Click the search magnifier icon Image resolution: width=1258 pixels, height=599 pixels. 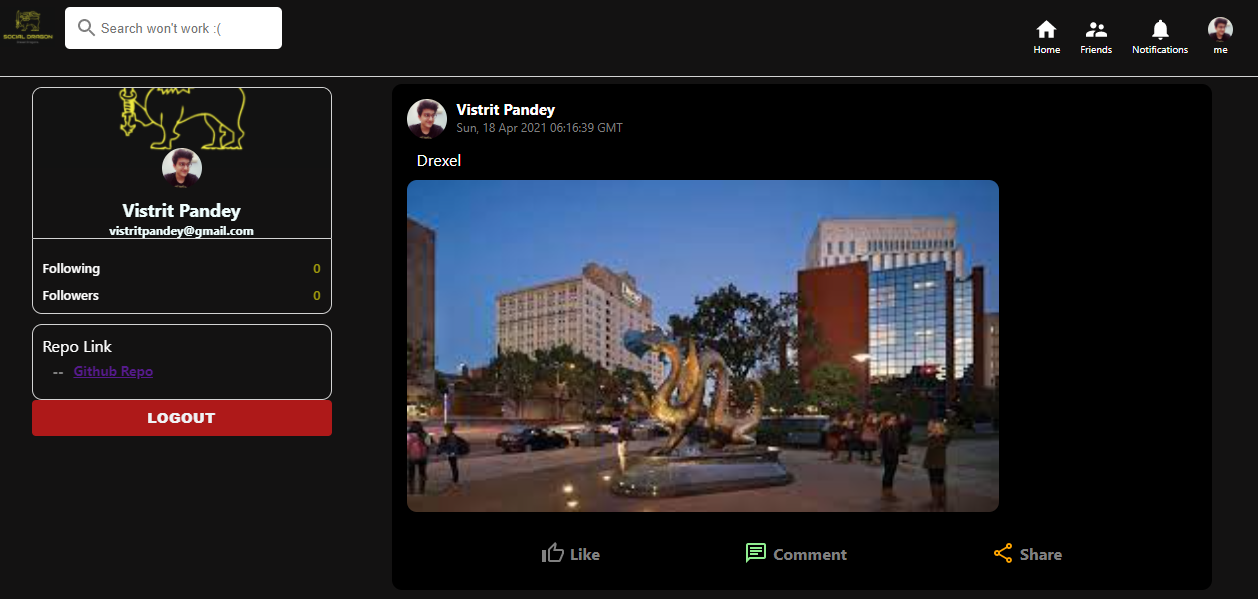86,28
